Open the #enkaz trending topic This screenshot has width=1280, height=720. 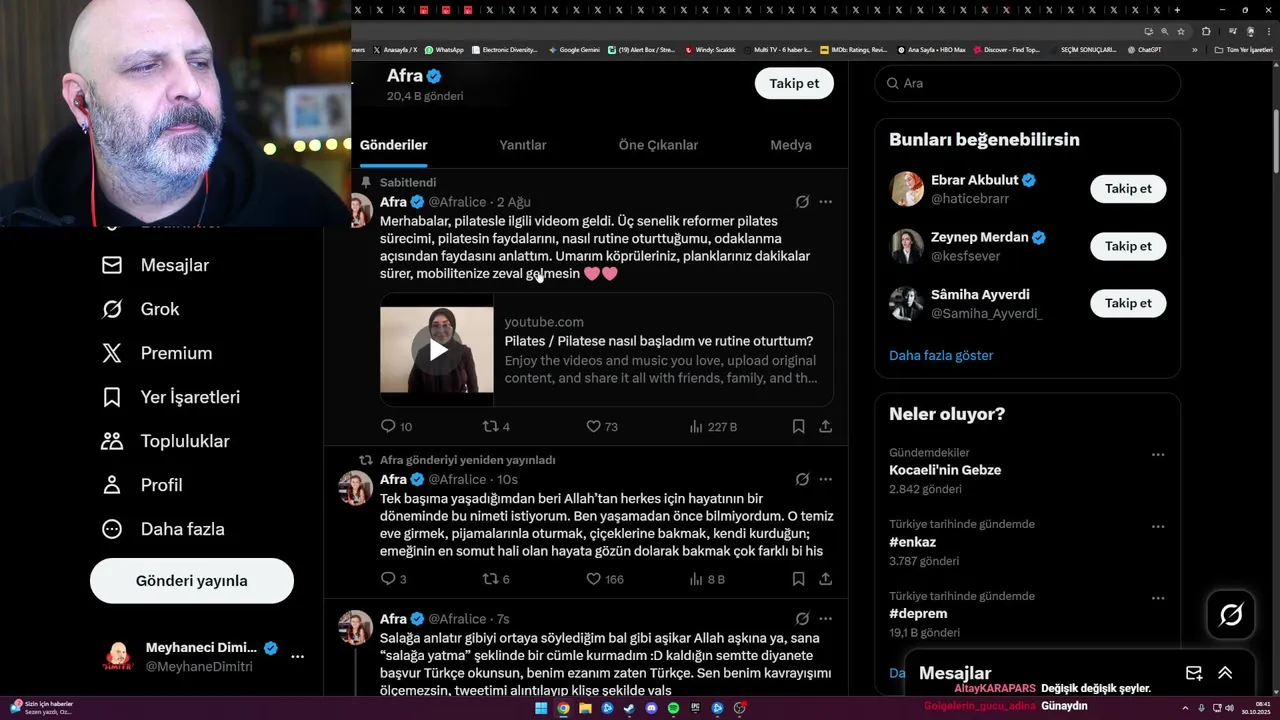click(914, 542)
